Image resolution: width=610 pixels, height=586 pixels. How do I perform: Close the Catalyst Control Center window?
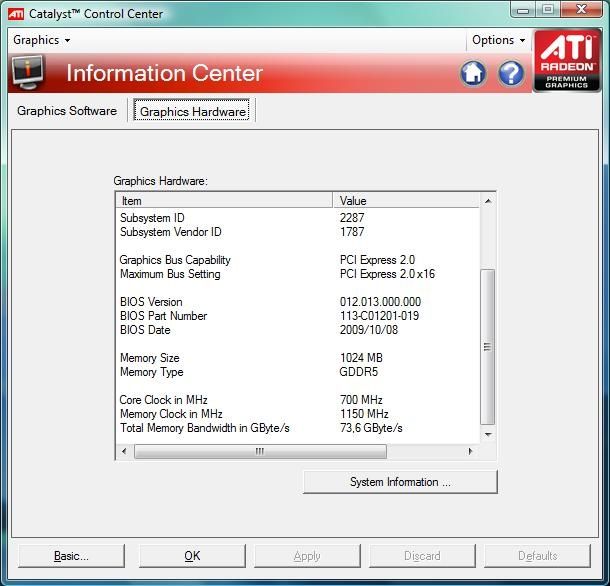[x=581, y=10]
